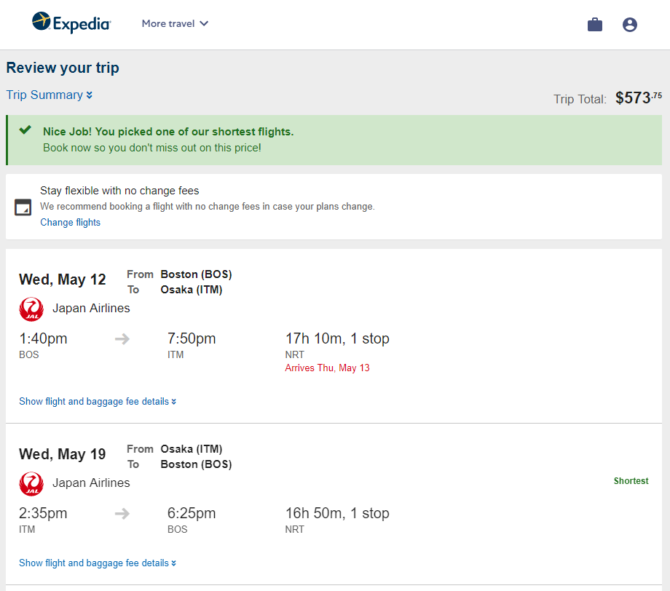Click the Arrives Thu, May 13 notice

327,368
